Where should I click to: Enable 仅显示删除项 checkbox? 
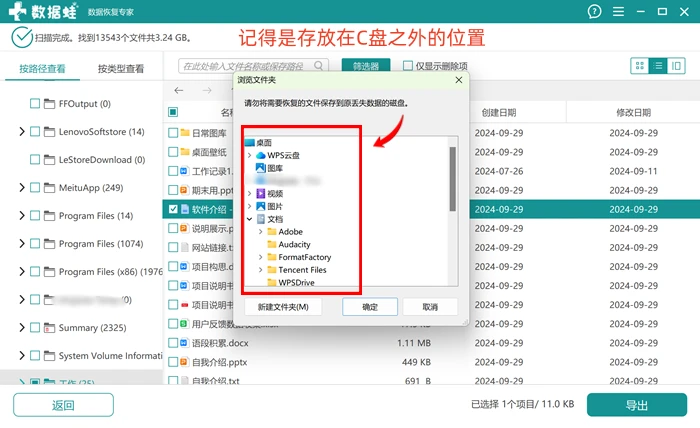(408, 66)
